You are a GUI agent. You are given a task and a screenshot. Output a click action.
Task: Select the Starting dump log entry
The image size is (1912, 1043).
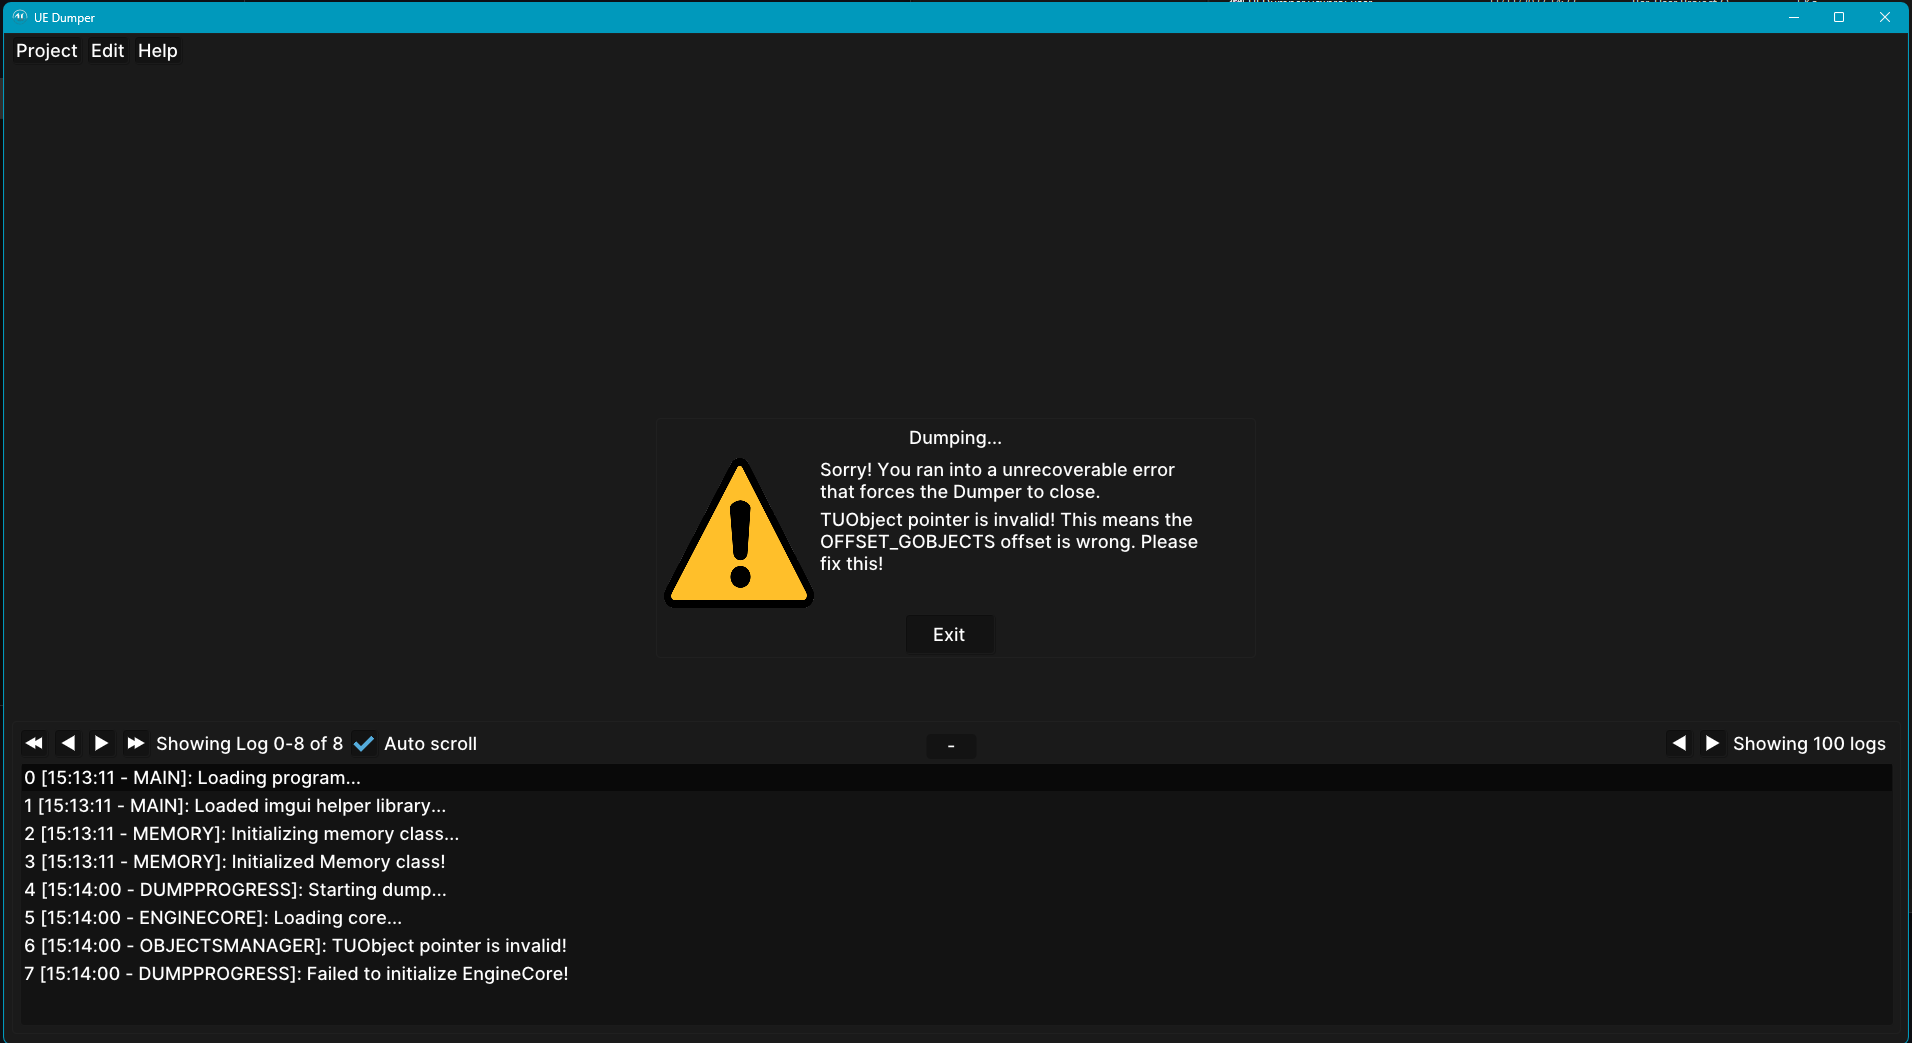coord(235,889)
